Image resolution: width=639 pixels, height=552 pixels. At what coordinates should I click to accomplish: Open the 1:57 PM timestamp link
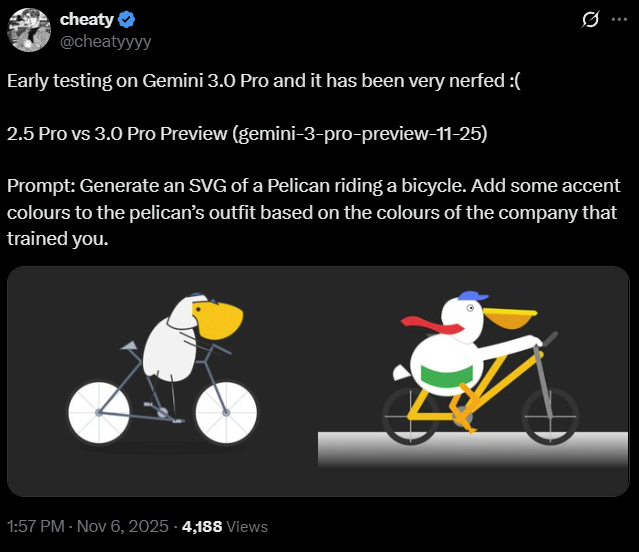(x=35, y=526)
